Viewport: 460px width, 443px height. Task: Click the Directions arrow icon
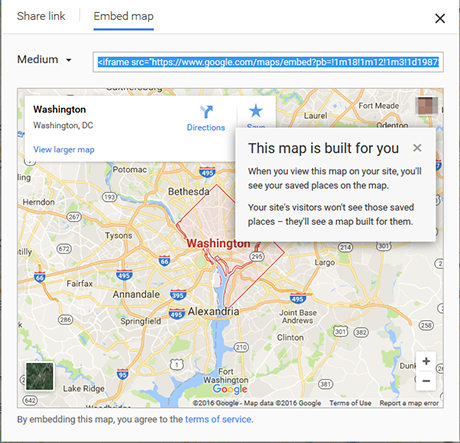pyautogui.click(x=206, y=112)
